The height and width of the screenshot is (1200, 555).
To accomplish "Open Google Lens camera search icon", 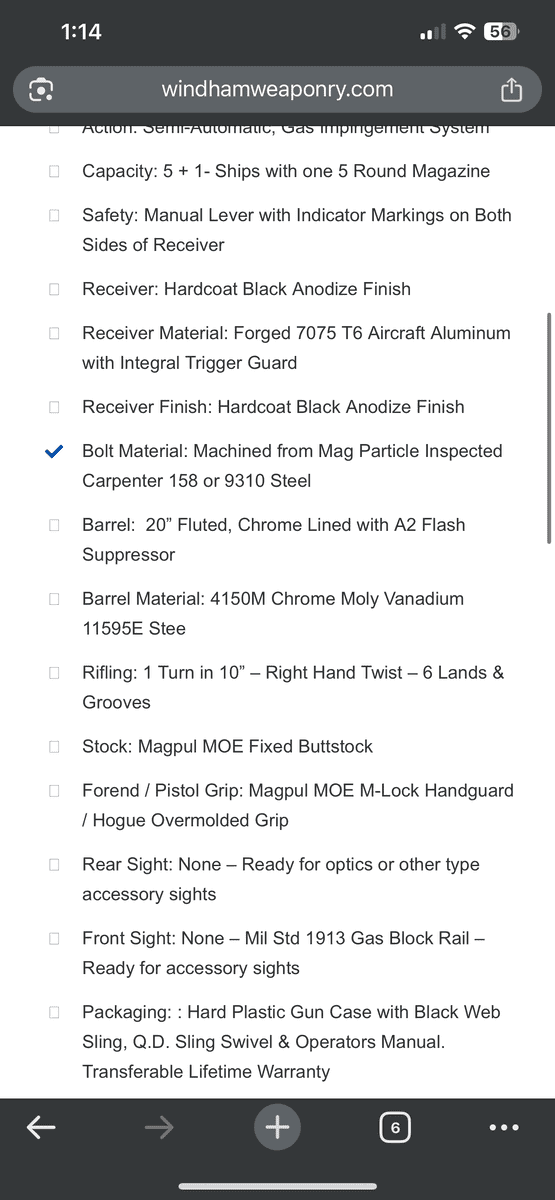I will click(41, 90).
